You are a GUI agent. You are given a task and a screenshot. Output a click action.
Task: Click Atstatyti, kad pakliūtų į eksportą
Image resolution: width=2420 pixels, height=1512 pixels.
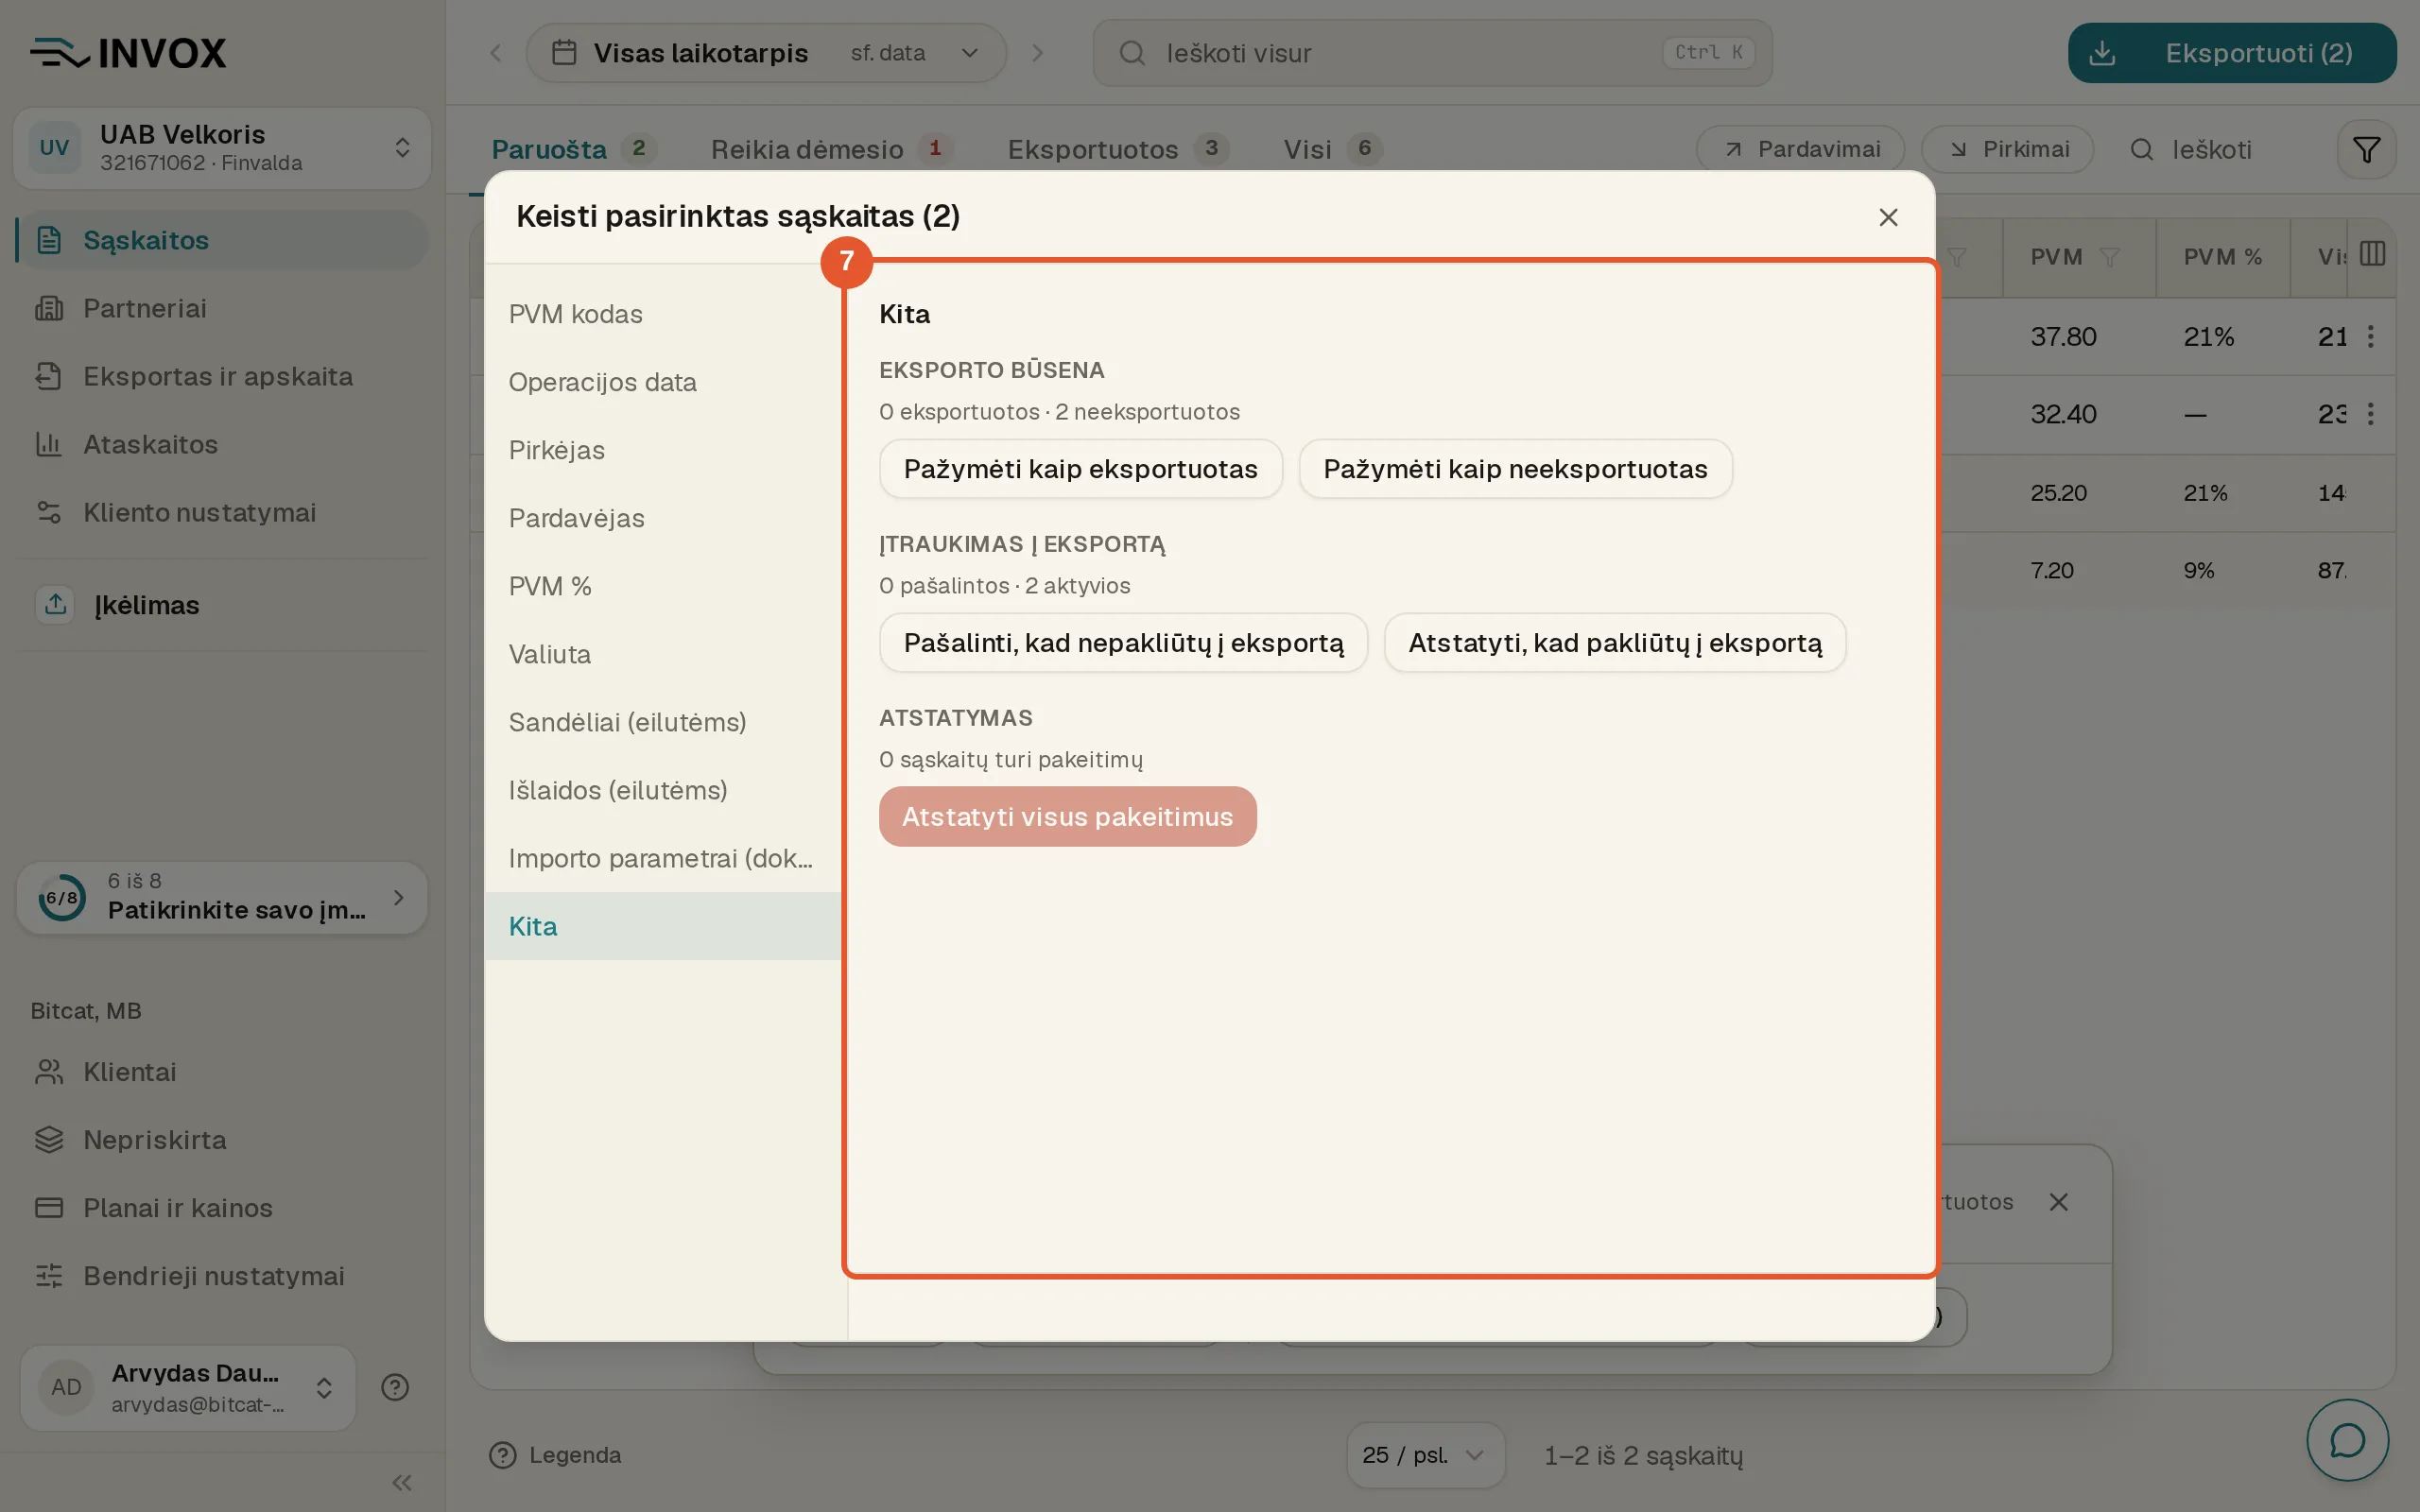(x=1614, y=643)
